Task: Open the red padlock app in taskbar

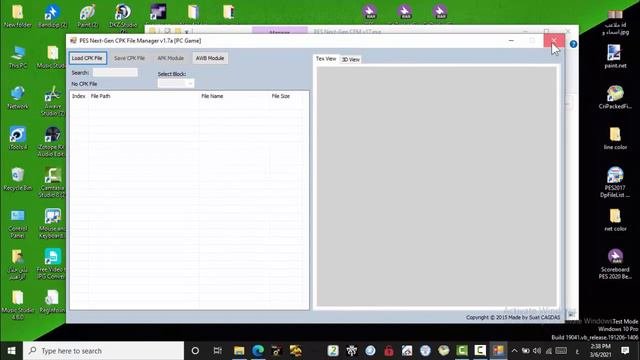Action: 389,351
